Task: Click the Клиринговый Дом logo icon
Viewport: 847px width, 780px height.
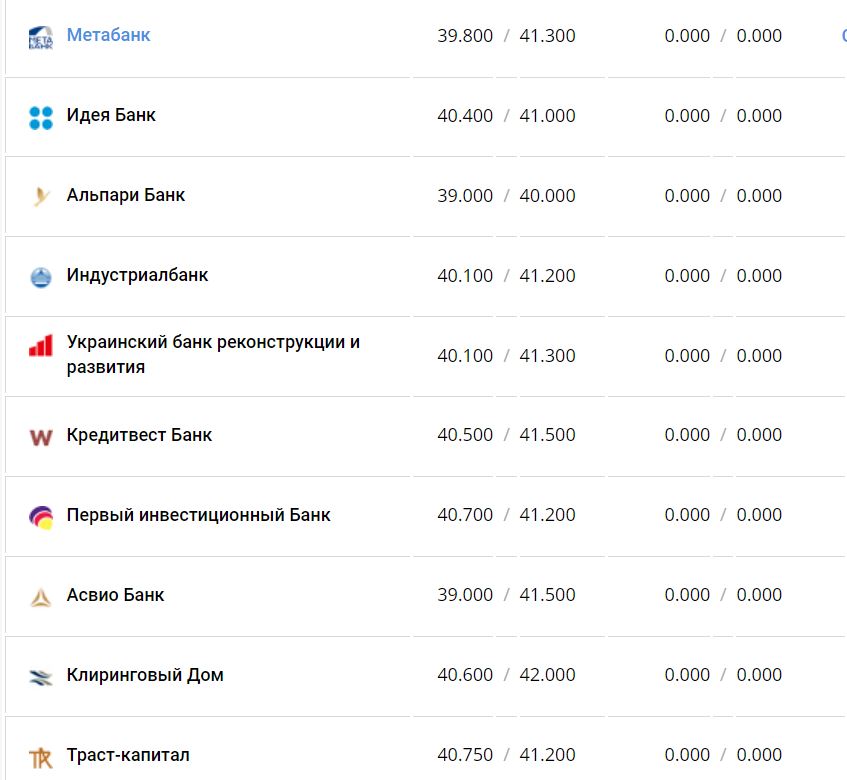Action: (40, 677)
